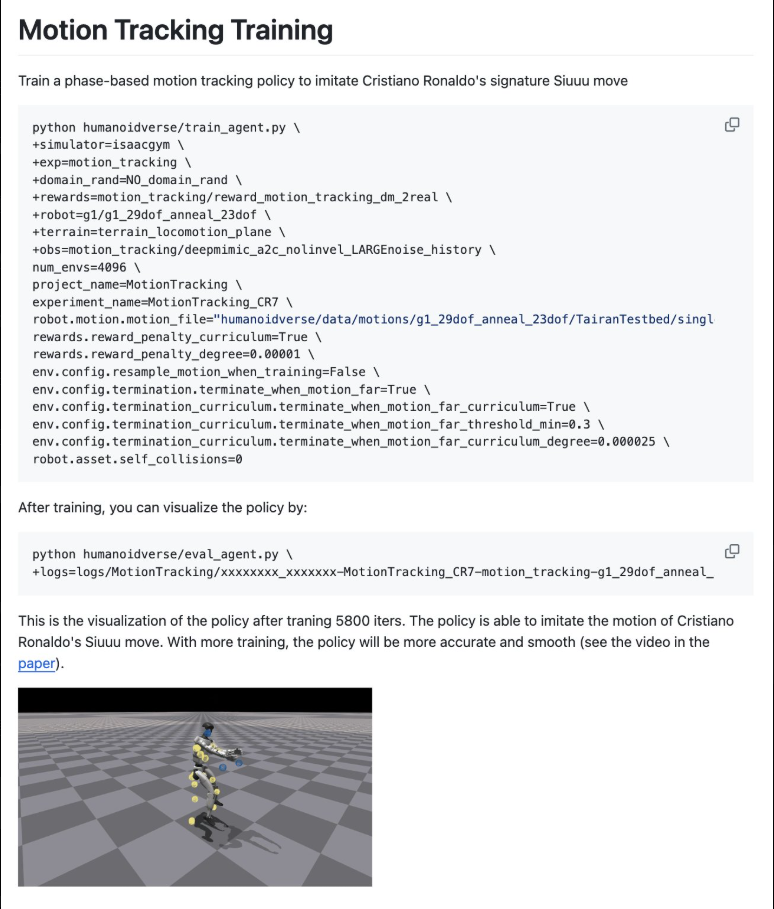Click the robot.asset.self_collisions=0 line
774x909 pixels.
137,459
